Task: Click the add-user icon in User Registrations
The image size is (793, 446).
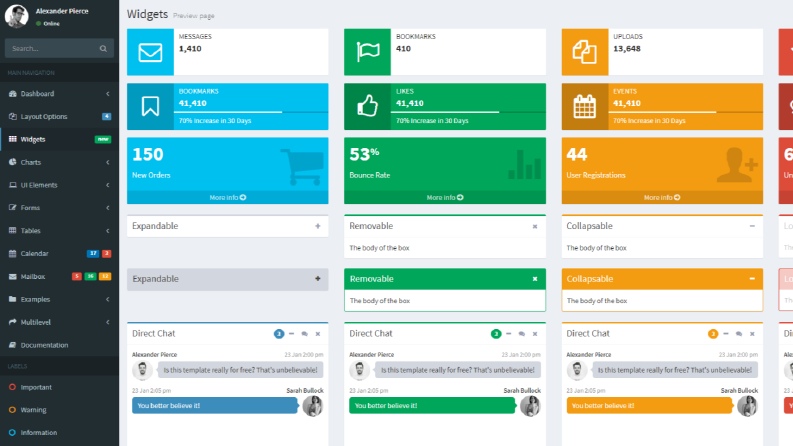Action: coord(737,165)
